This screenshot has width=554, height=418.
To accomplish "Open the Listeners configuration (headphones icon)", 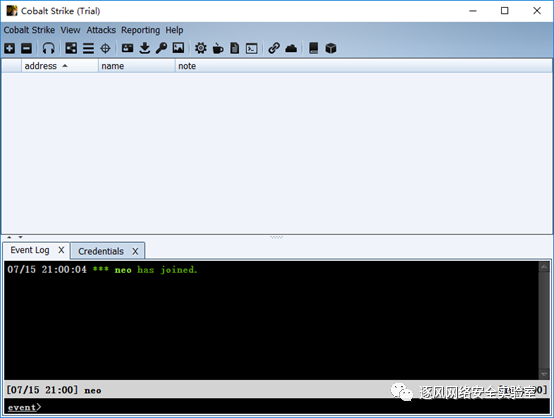I will [48, 48].
